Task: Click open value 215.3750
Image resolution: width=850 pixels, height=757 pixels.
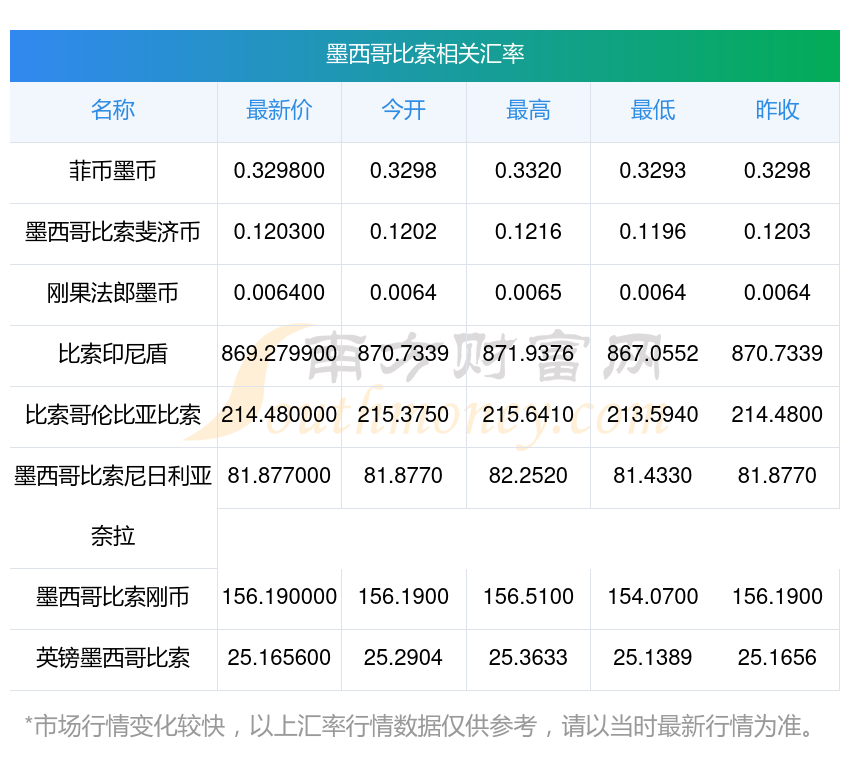Action: tap(403, 415)
